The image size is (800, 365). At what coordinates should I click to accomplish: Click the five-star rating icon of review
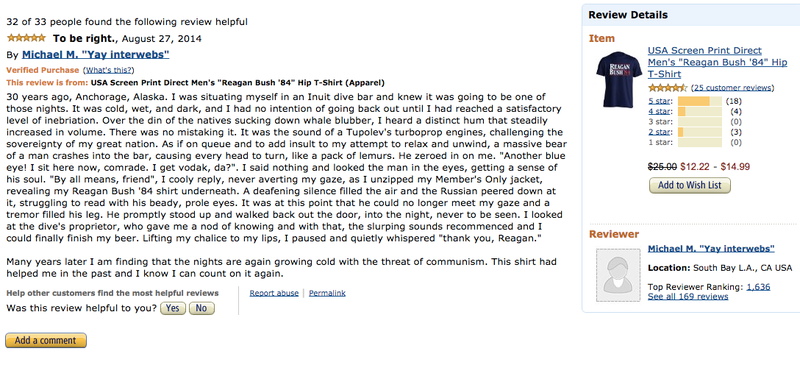[26, 38]
